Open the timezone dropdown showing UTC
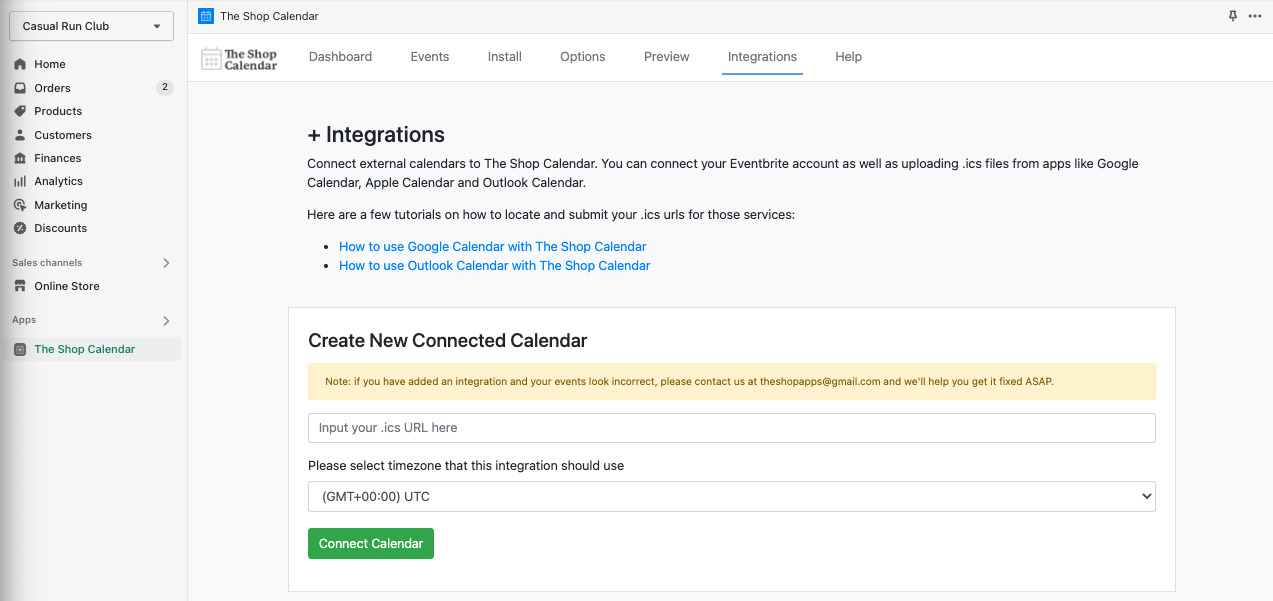 732,496
